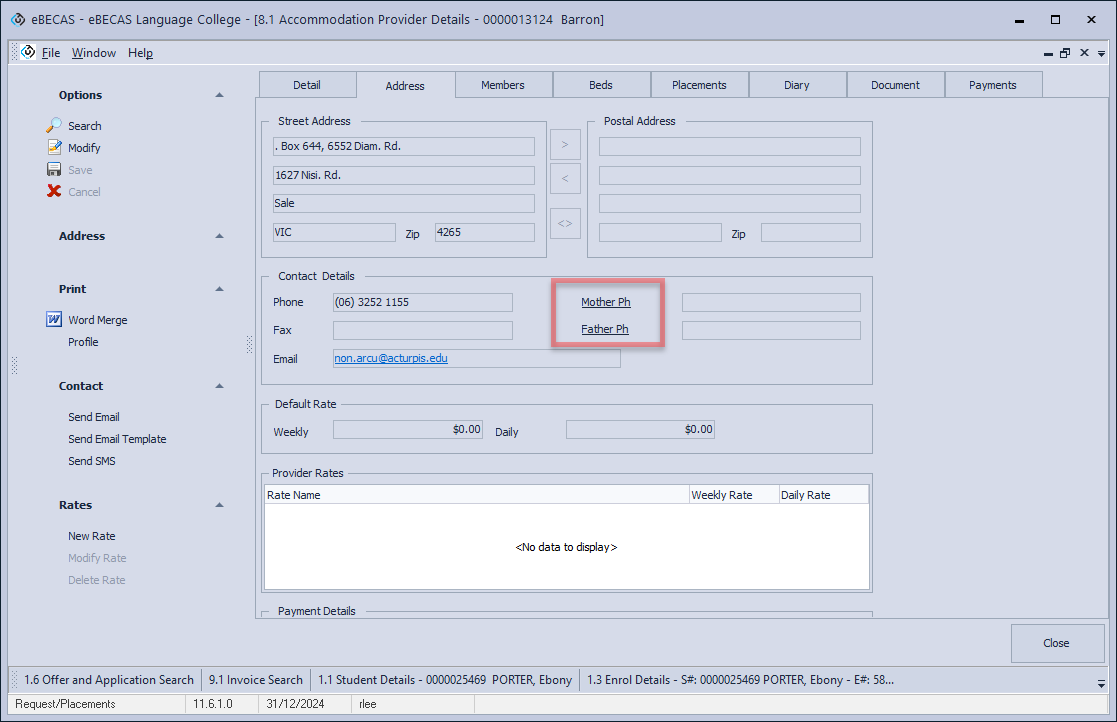Click the email address link
The image size is (1117, 722).
click(391, 358)
